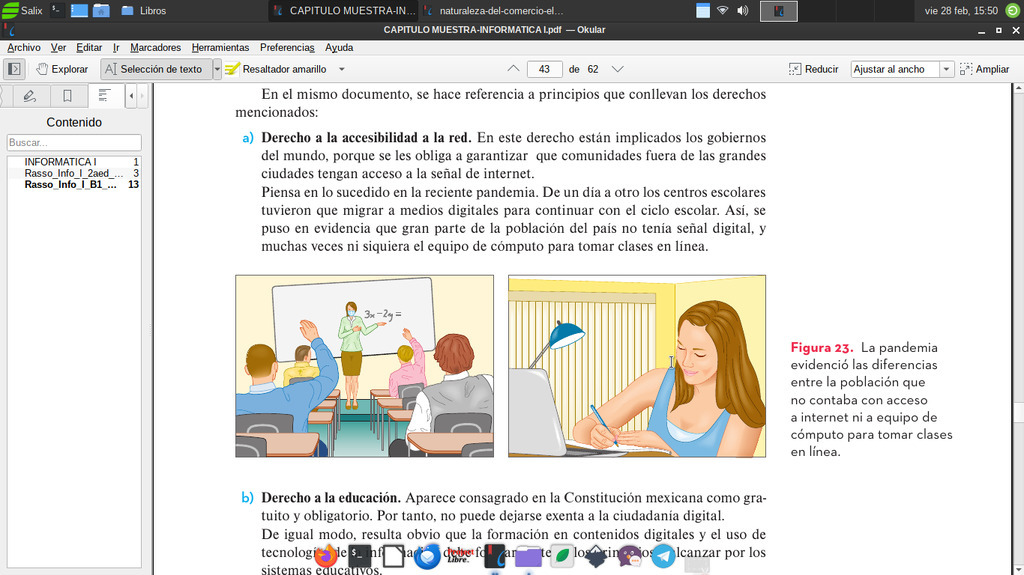Click the girl studying illustration
This screenshot has height=575, width=1024.
click(637, 366)
